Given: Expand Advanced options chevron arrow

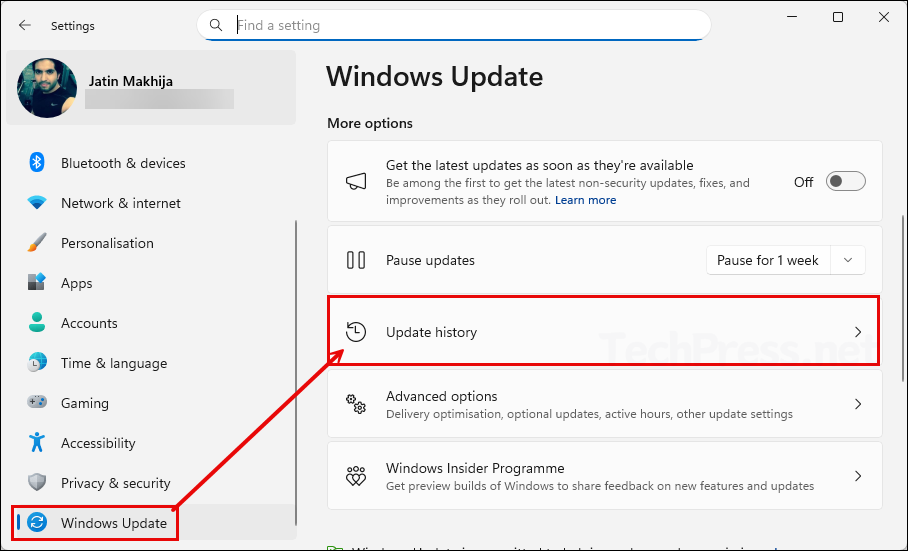Looking at the screenshot, I should click(x=857, y=404).
